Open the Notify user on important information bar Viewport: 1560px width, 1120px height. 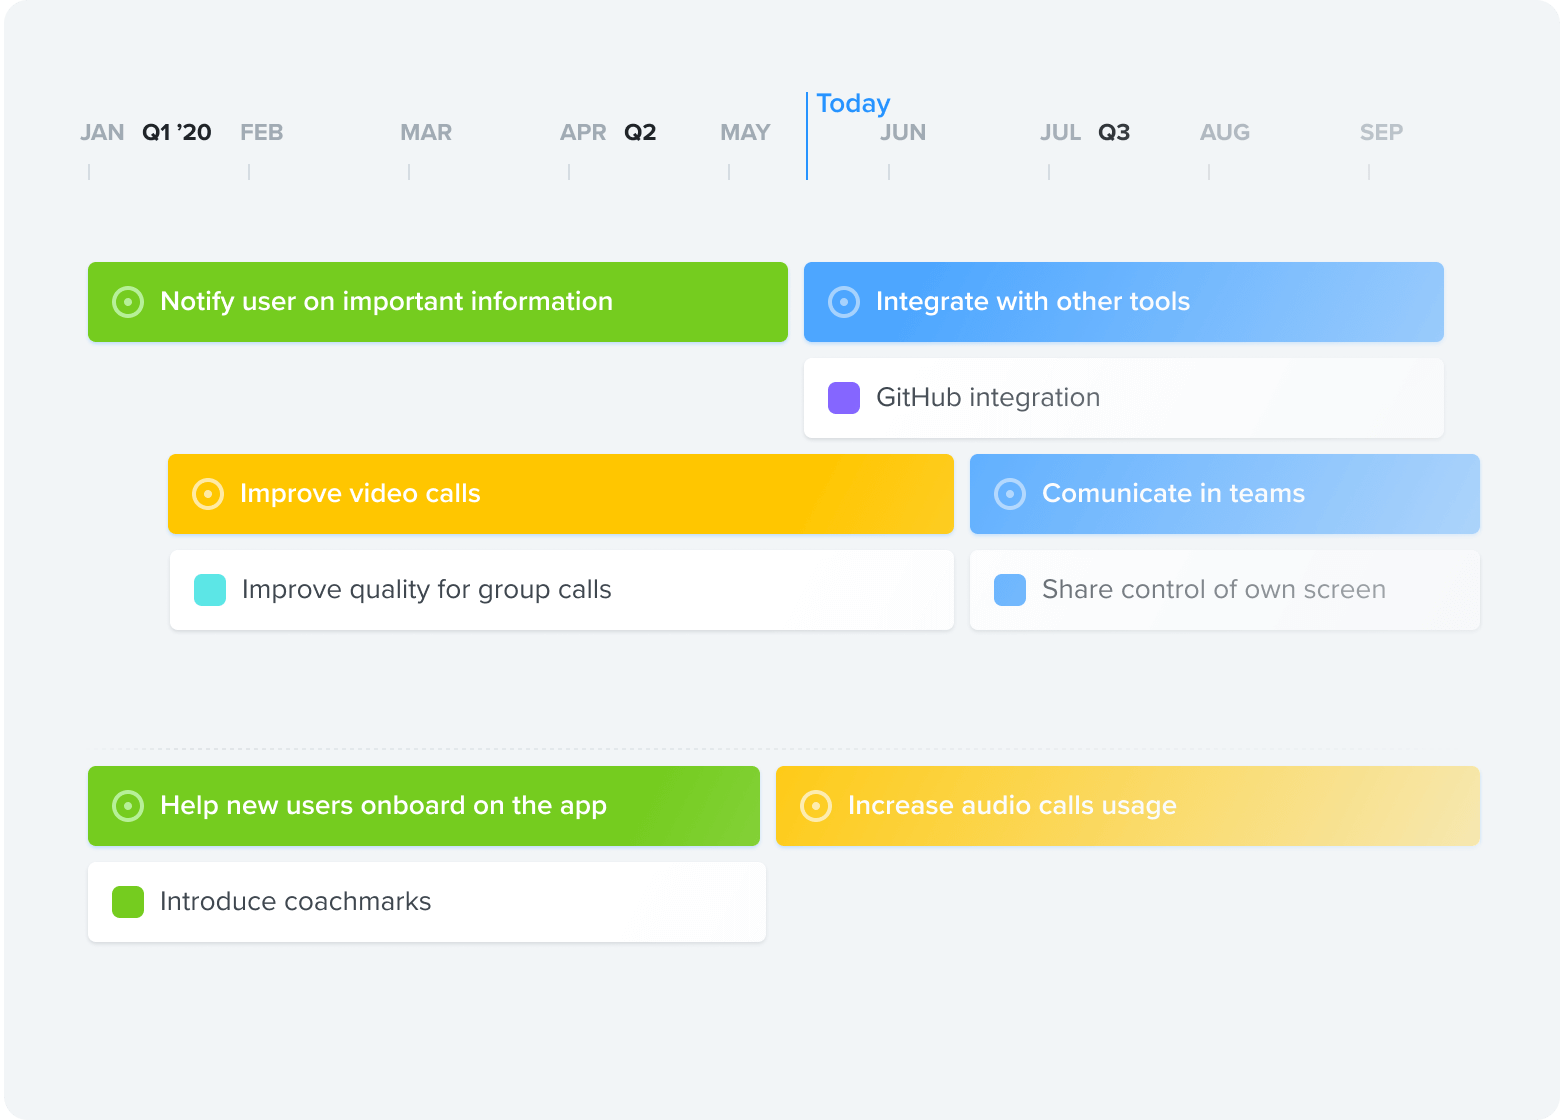pos(438,302)
